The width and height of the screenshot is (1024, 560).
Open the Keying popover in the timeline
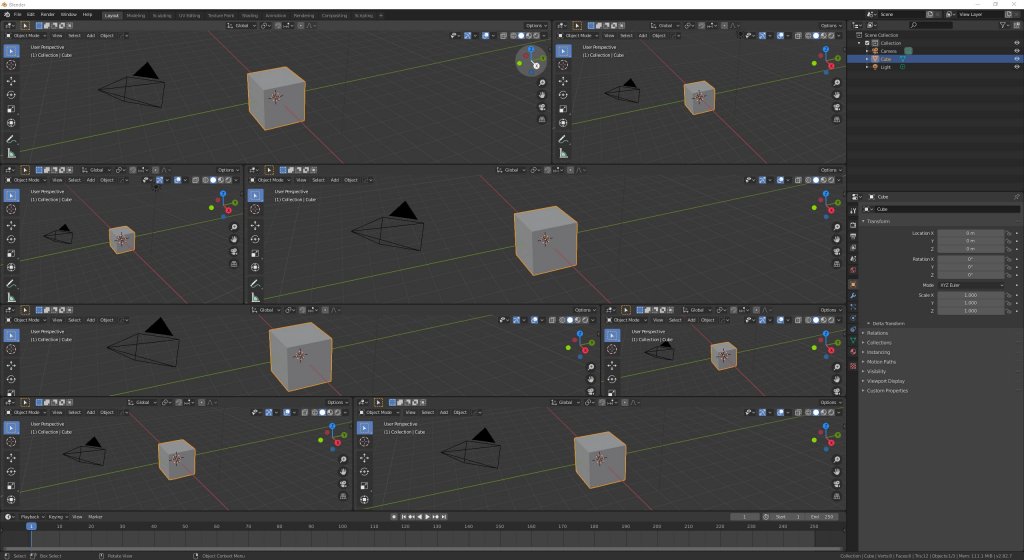point(58,517)
